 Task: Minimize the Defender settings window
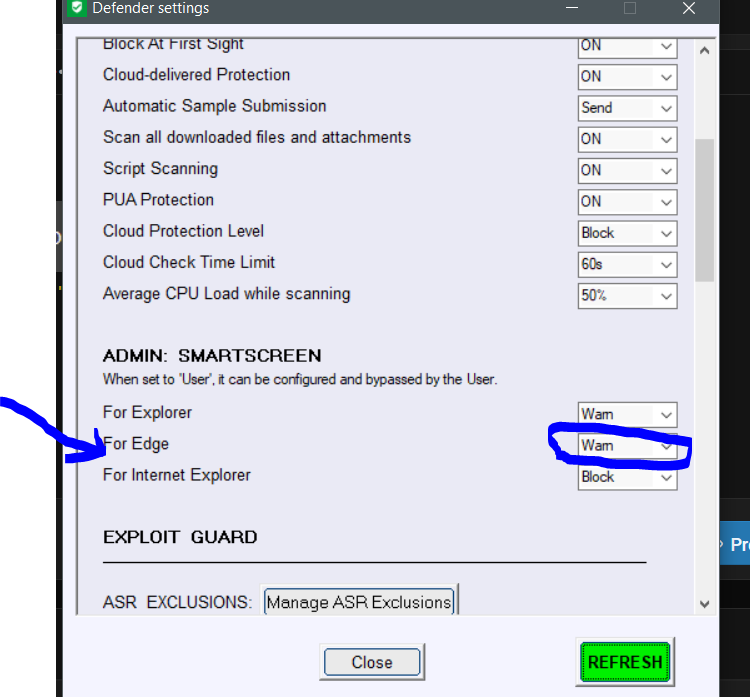pyautogui.click(x=572, y=8)
